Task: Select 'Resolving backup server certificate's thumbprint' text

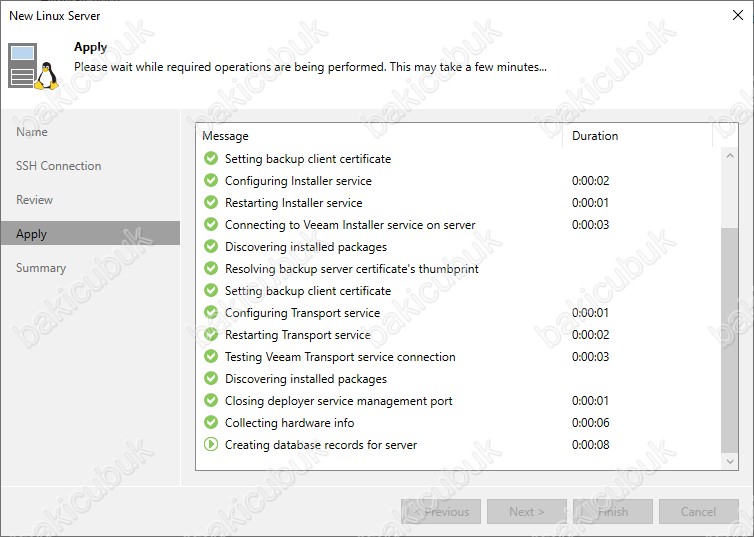Action: click(352, 269)
